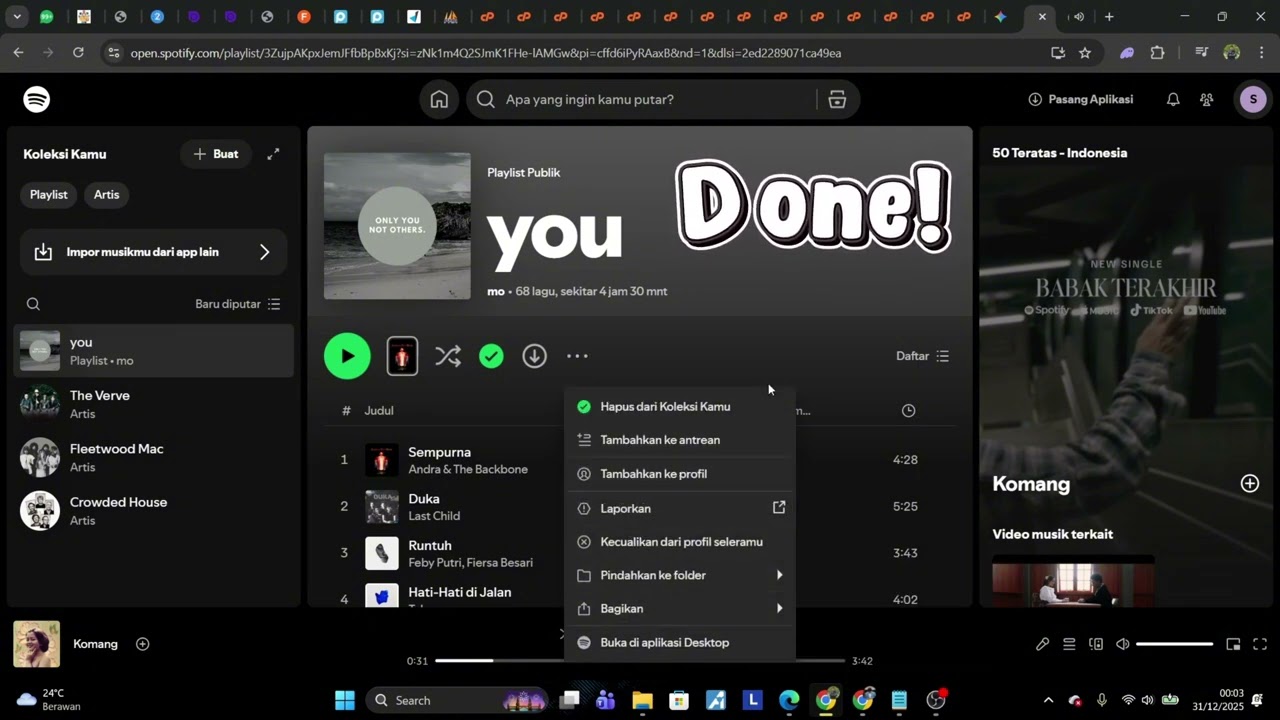This screenshot has height=720, width=1280.
Task: Click Pasang Aplikasi
Action: tap(1080, 99)
